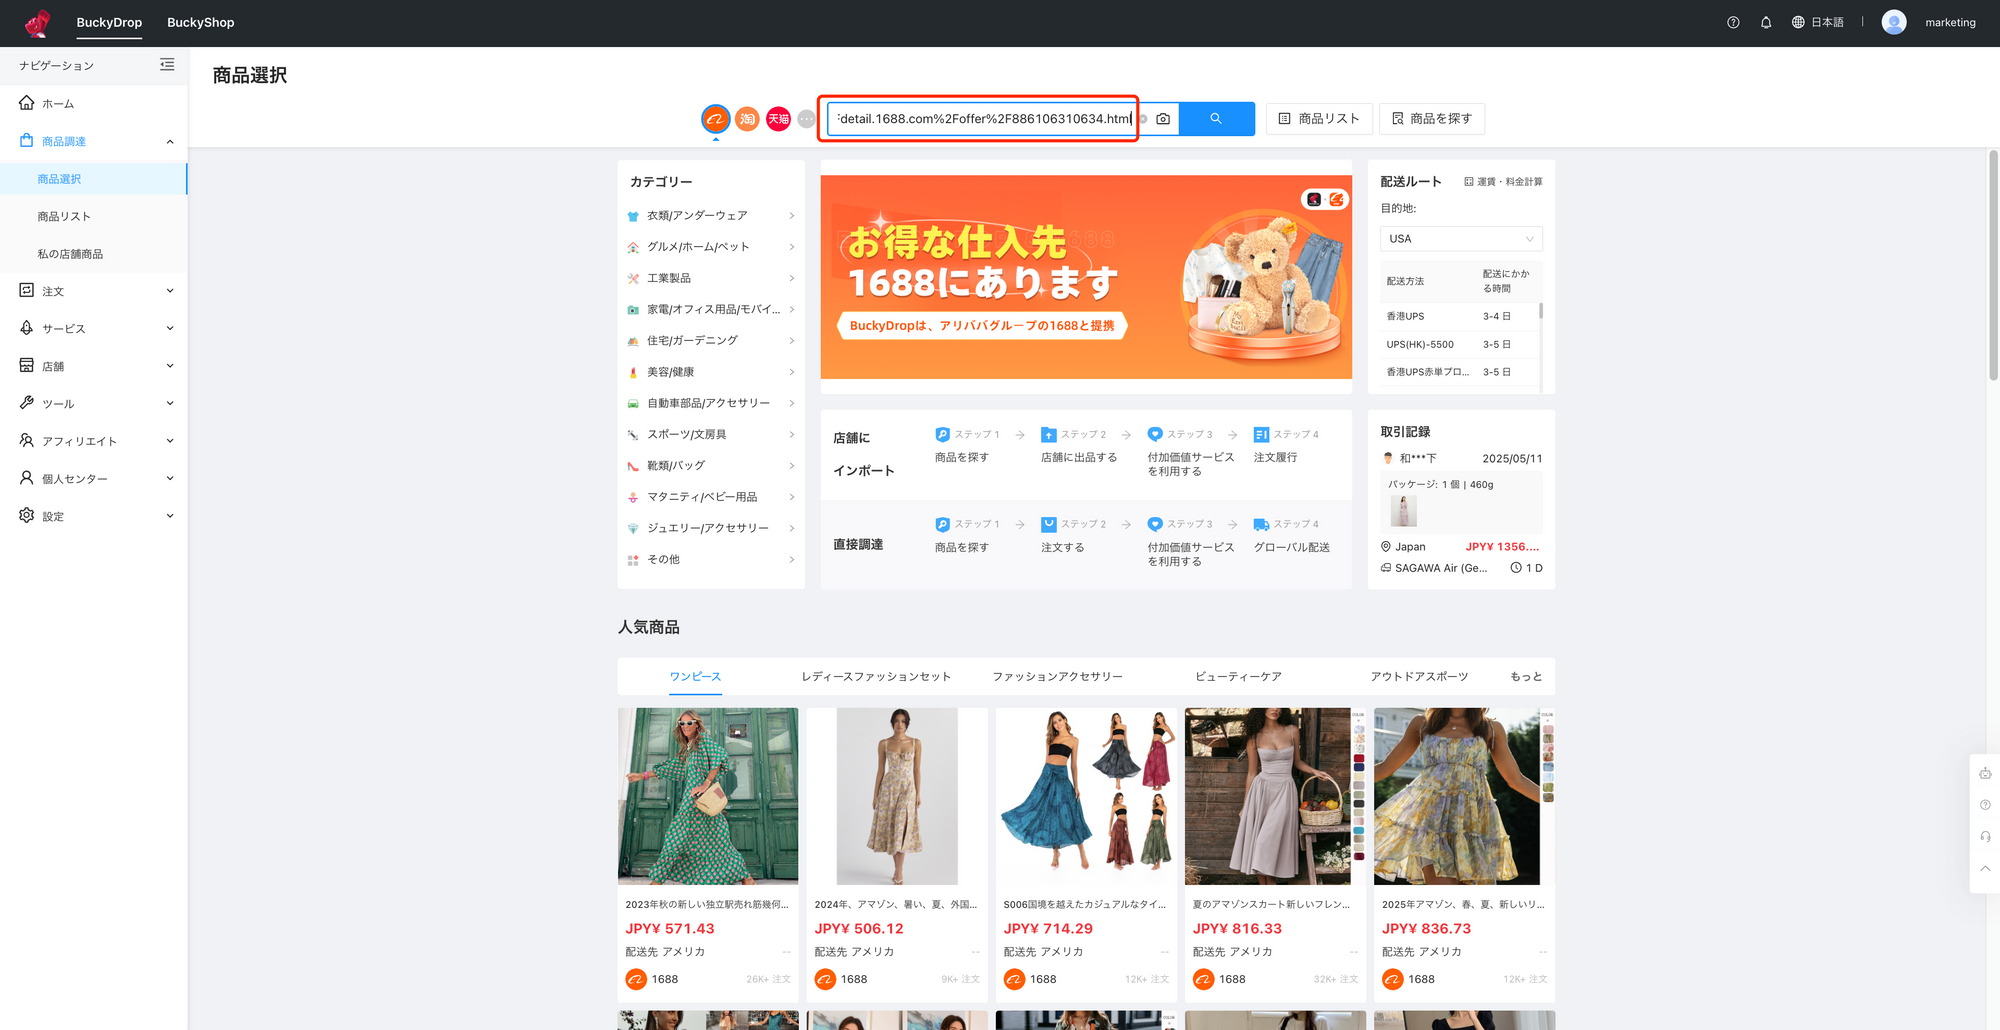Click the 1688 promotional banner
The height and width of the screenshot is (1030, 2000).
(1086, 277)
